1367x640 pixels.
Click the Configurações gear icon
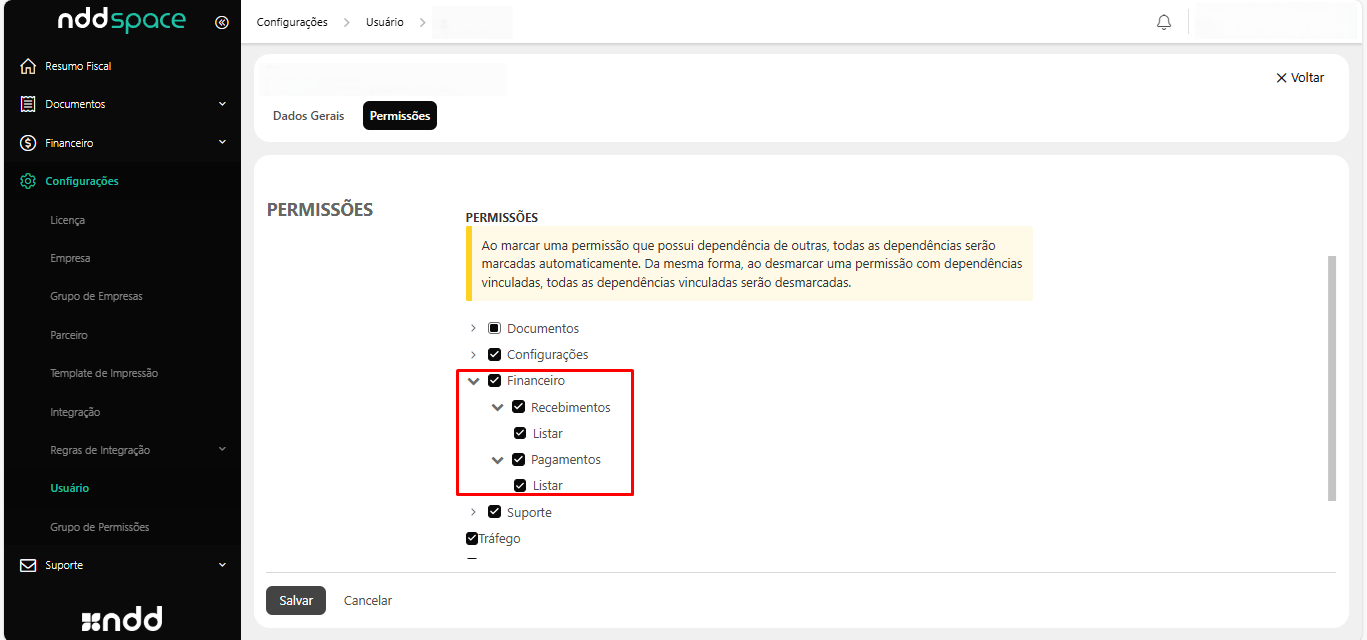[28, 181]
